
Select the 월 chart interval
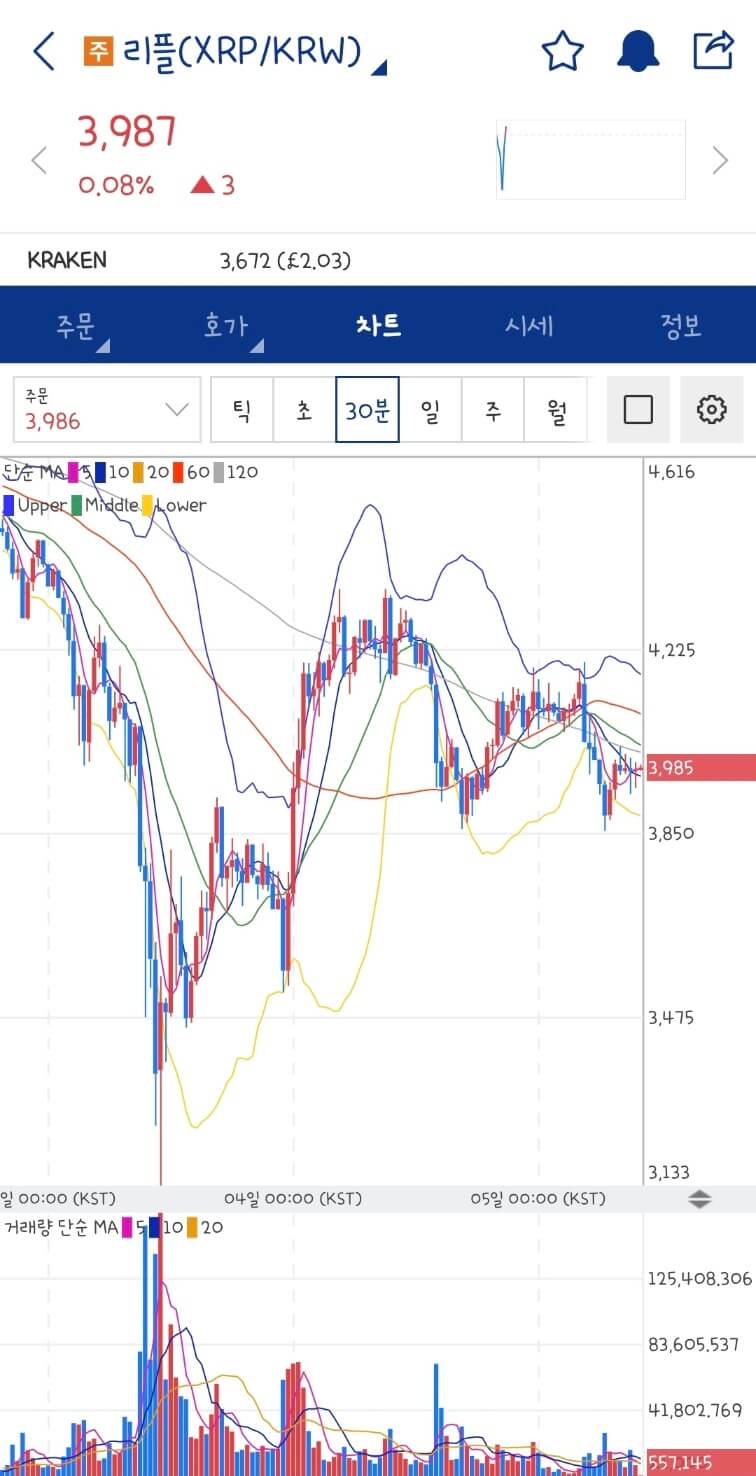556,409
